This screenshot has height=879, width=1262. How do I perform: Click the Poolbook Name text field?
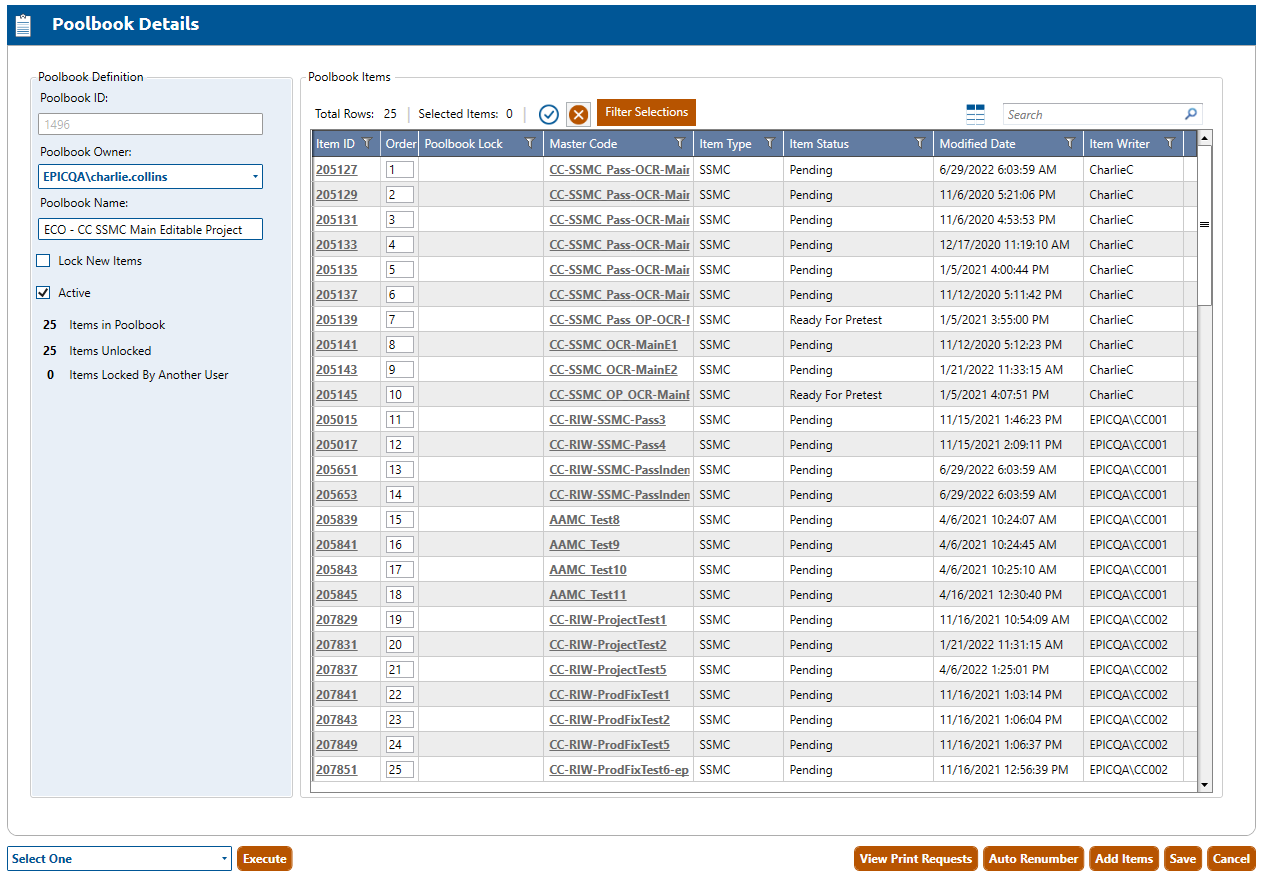[150, 230]
